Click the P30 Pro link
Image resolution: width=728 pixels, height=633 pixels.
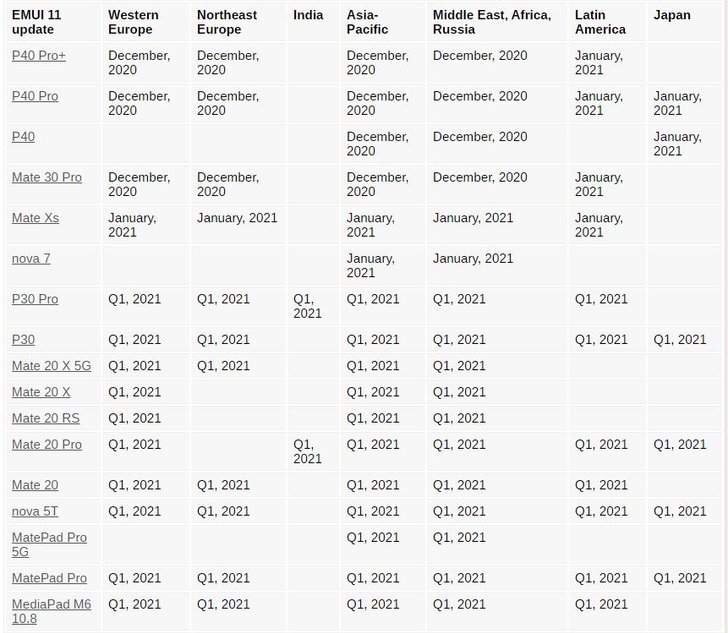click(x=35, y=299)
